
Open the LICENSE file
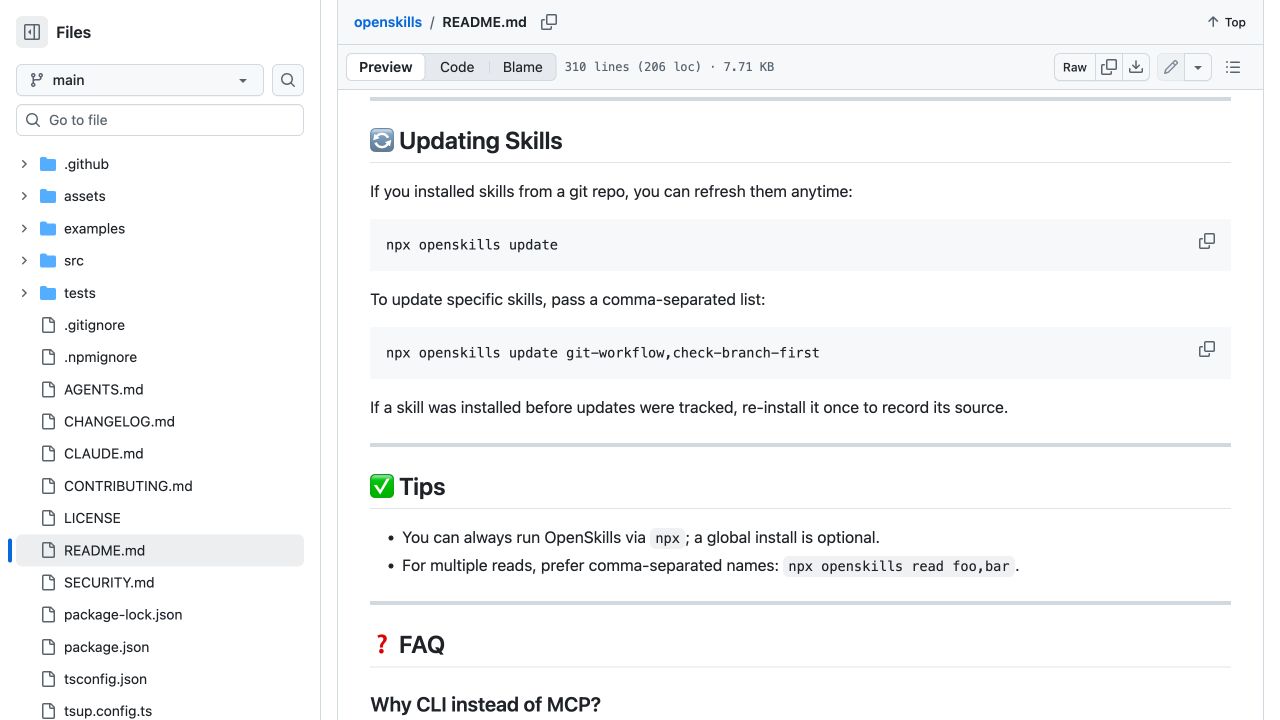pyautogui.click(x=92, y=518)
